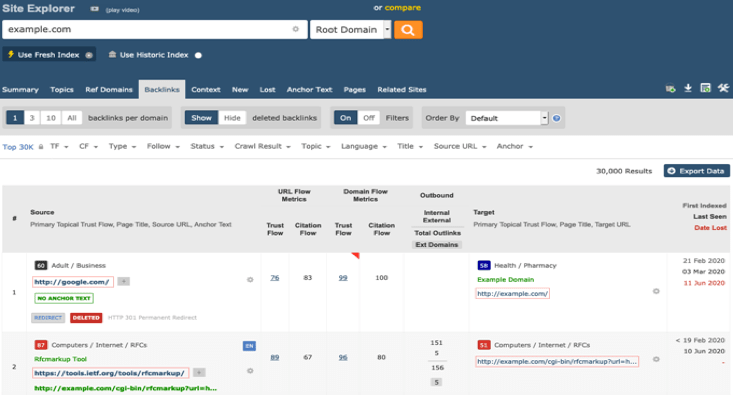The height and width of the screenshot is (395, 733).
Task: Click the orange search magnifier button
Action: (x=408, y=30)
